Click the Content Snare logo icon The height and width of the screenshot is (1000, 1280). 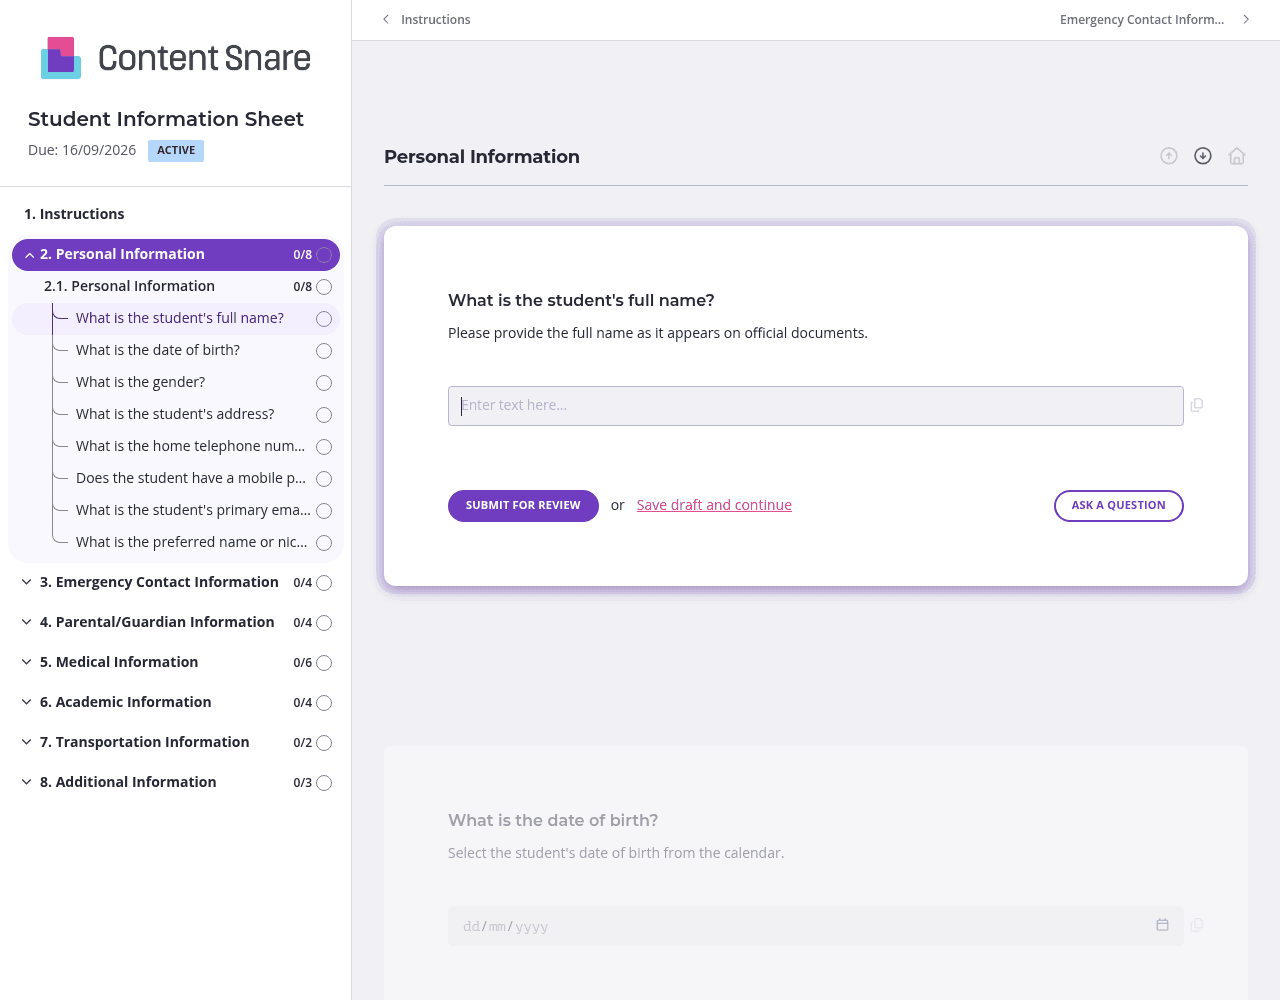[x=61, y=58]
